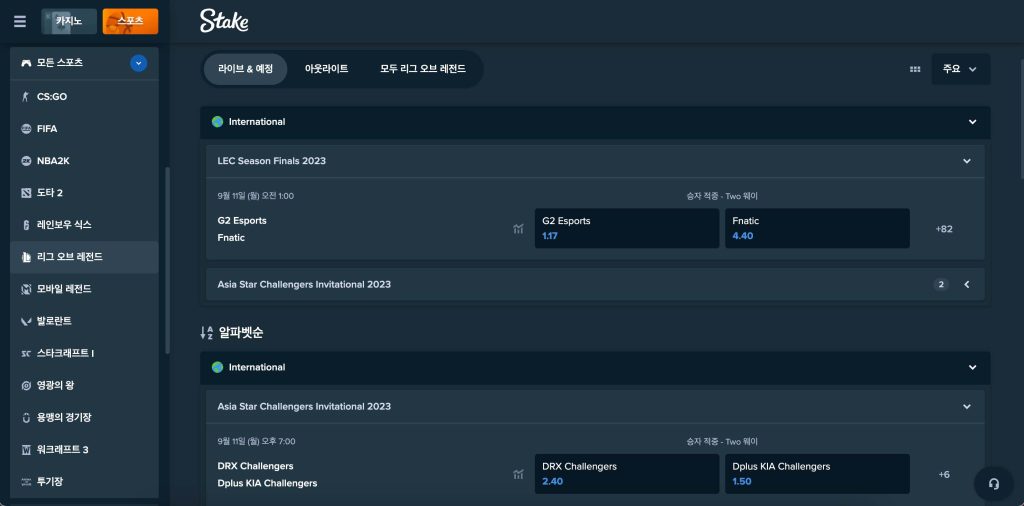The width and height of the screenshot is (1024, 506).
Task: Click the 9월 11일 오후 7:00 time
Action: pos(256,441)
